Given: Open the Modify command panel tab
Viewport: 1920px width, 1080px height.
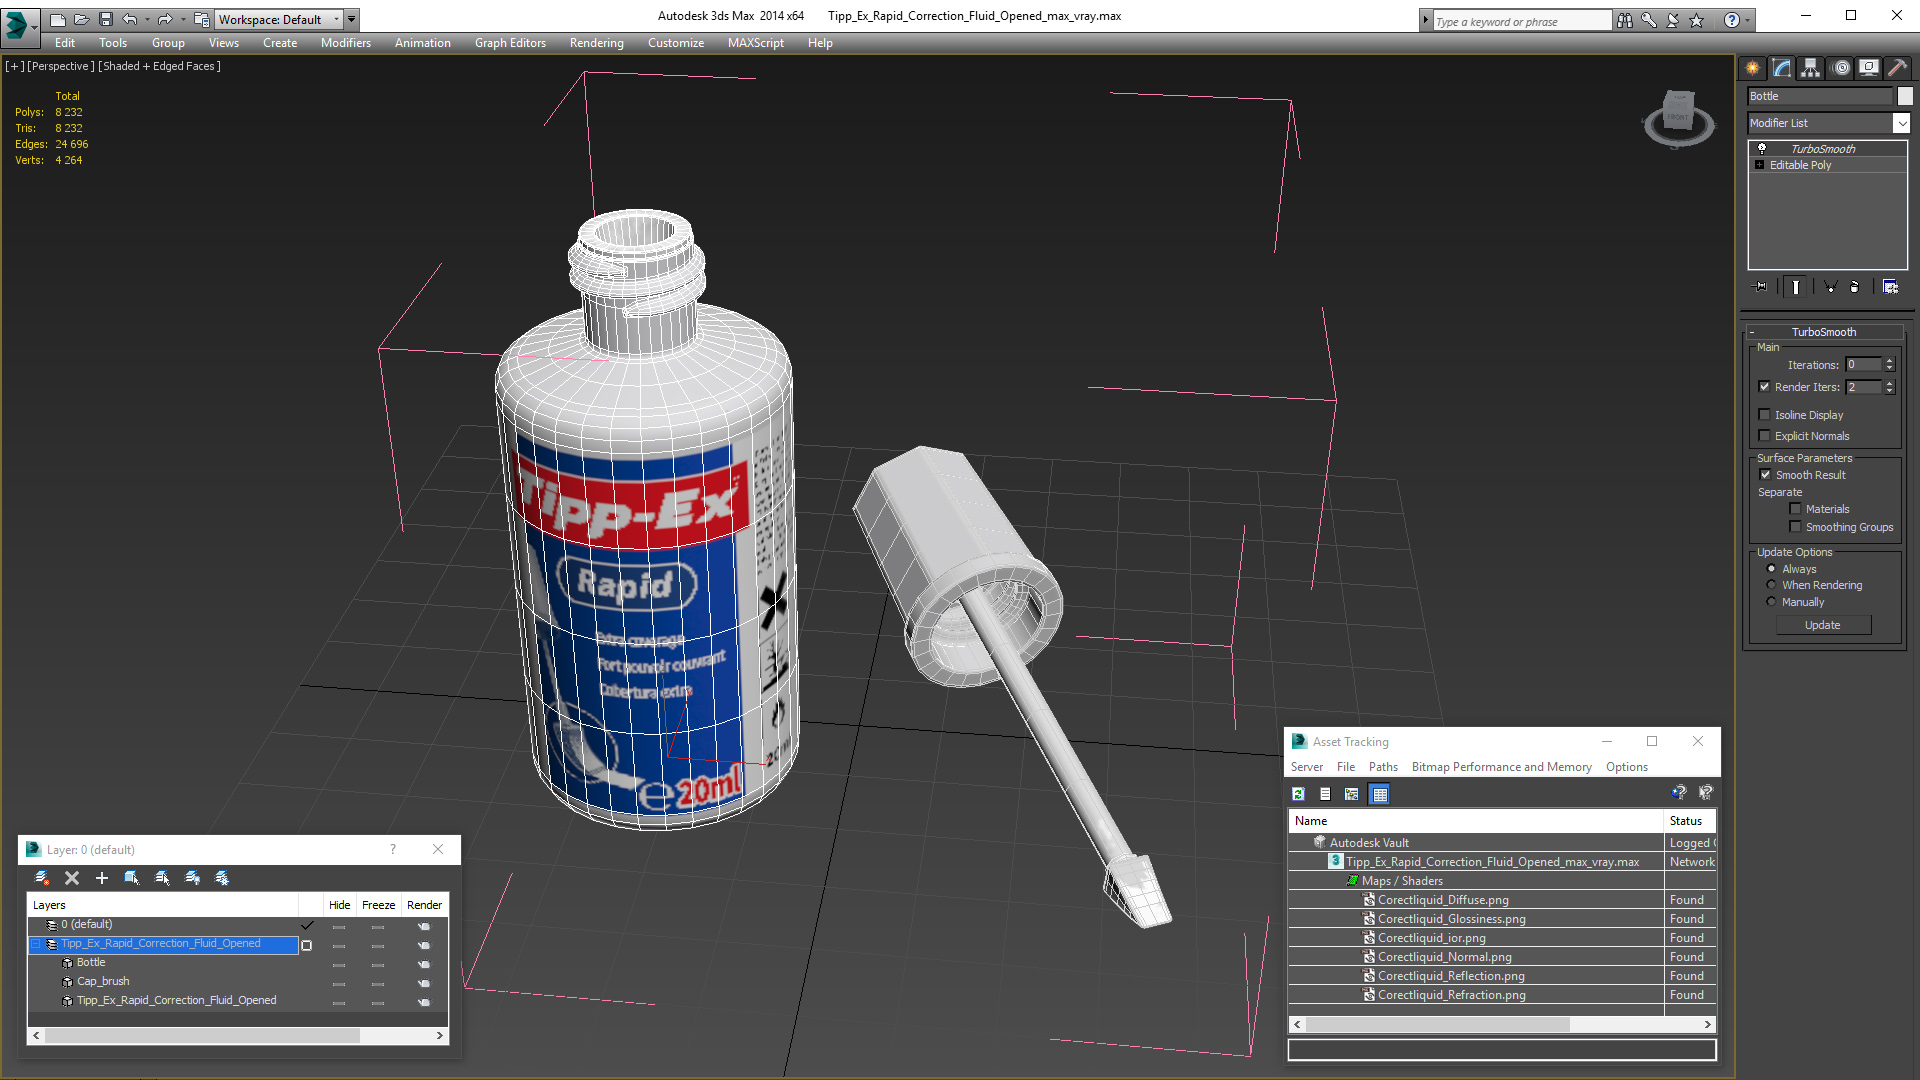Looking at the screenshot, I should click(x=1782, y=68).
